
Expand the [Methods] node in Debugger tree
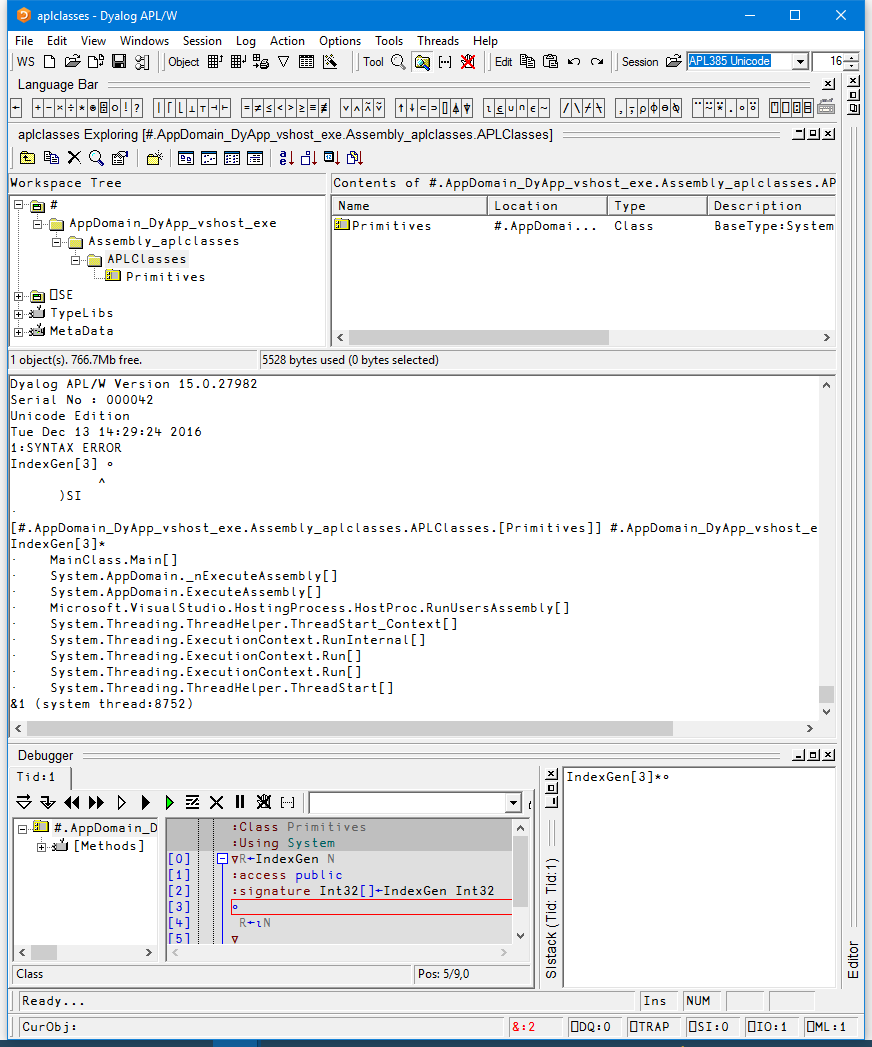point(42,847)
